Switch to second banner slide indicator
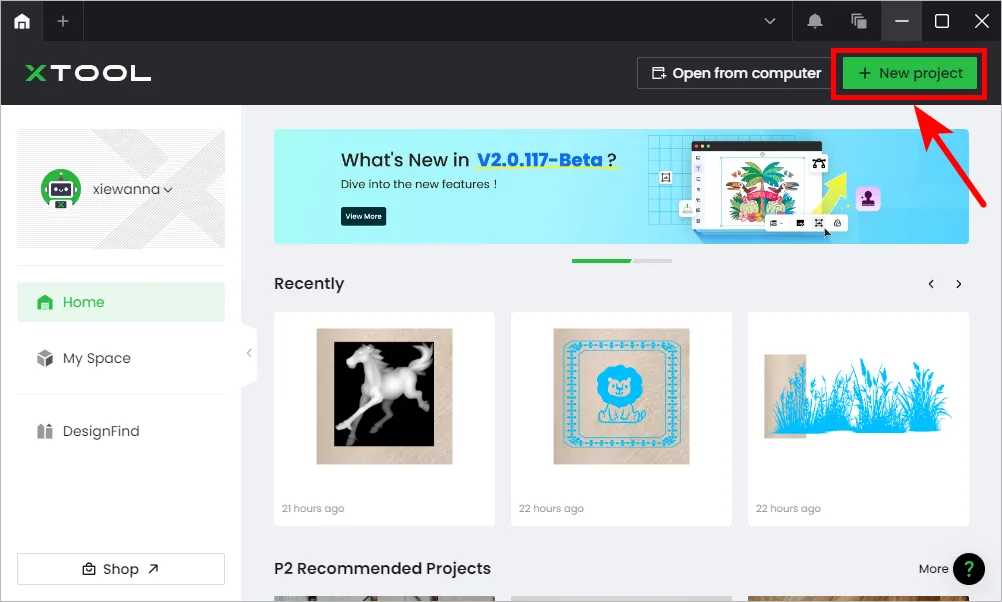Image resolution: width=1002 pixels, height=602 pixels. (652, 261)
